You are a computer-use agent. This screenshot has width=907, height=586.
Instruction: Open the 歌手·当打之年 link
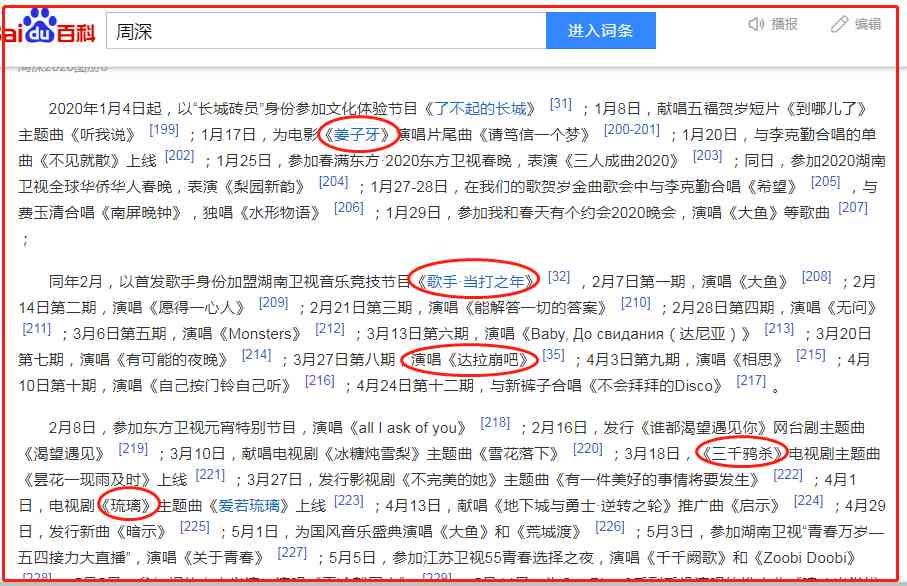(x=475, y=282)
